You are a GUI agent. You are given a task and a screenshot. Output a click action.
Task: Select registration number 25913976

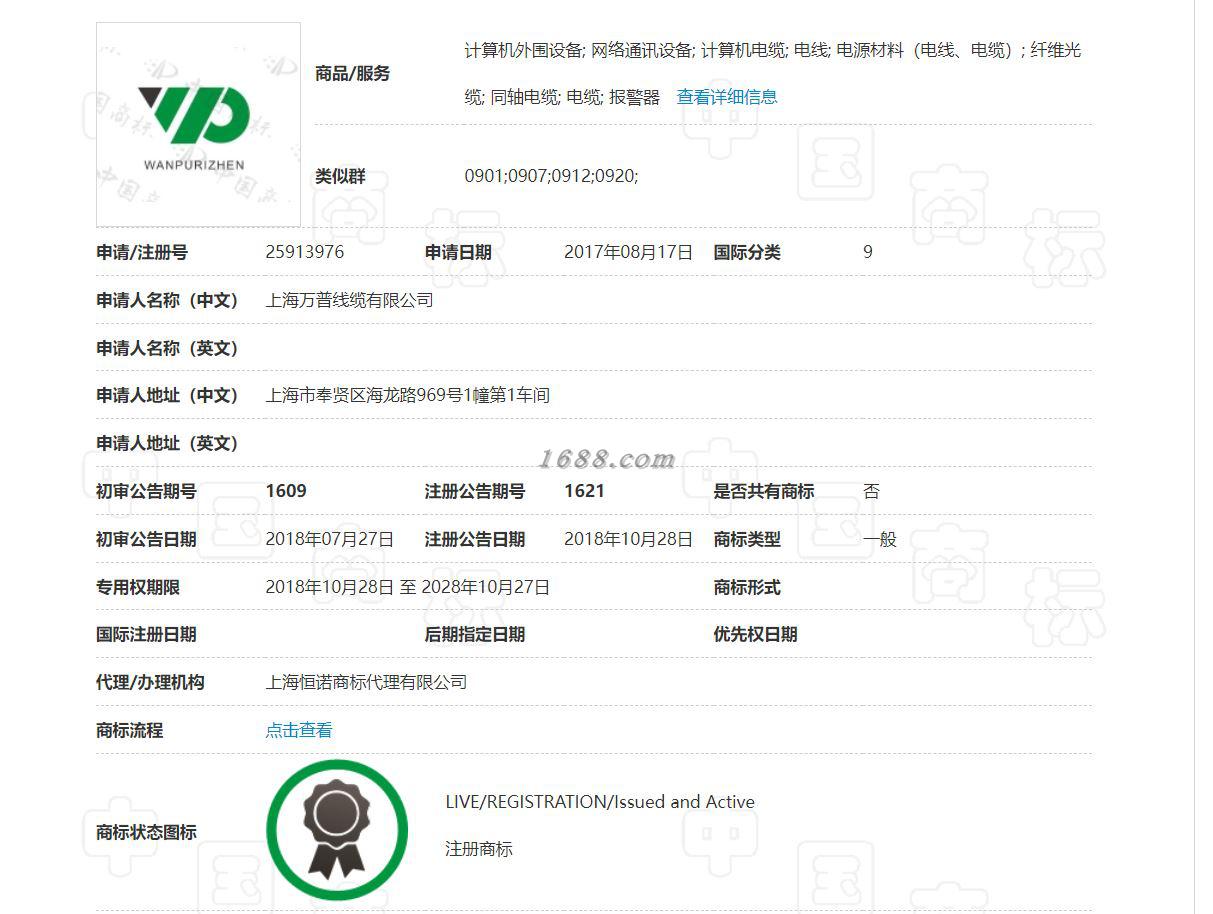point(305,252)
